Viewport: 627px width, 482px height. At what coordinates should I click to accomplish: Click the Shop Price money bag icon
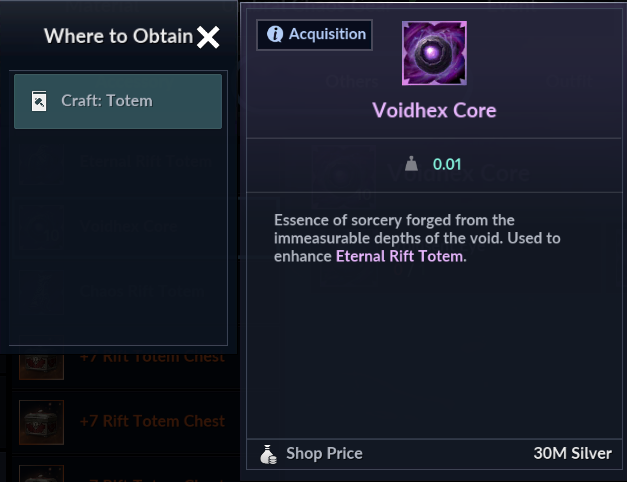coord(267,453)
